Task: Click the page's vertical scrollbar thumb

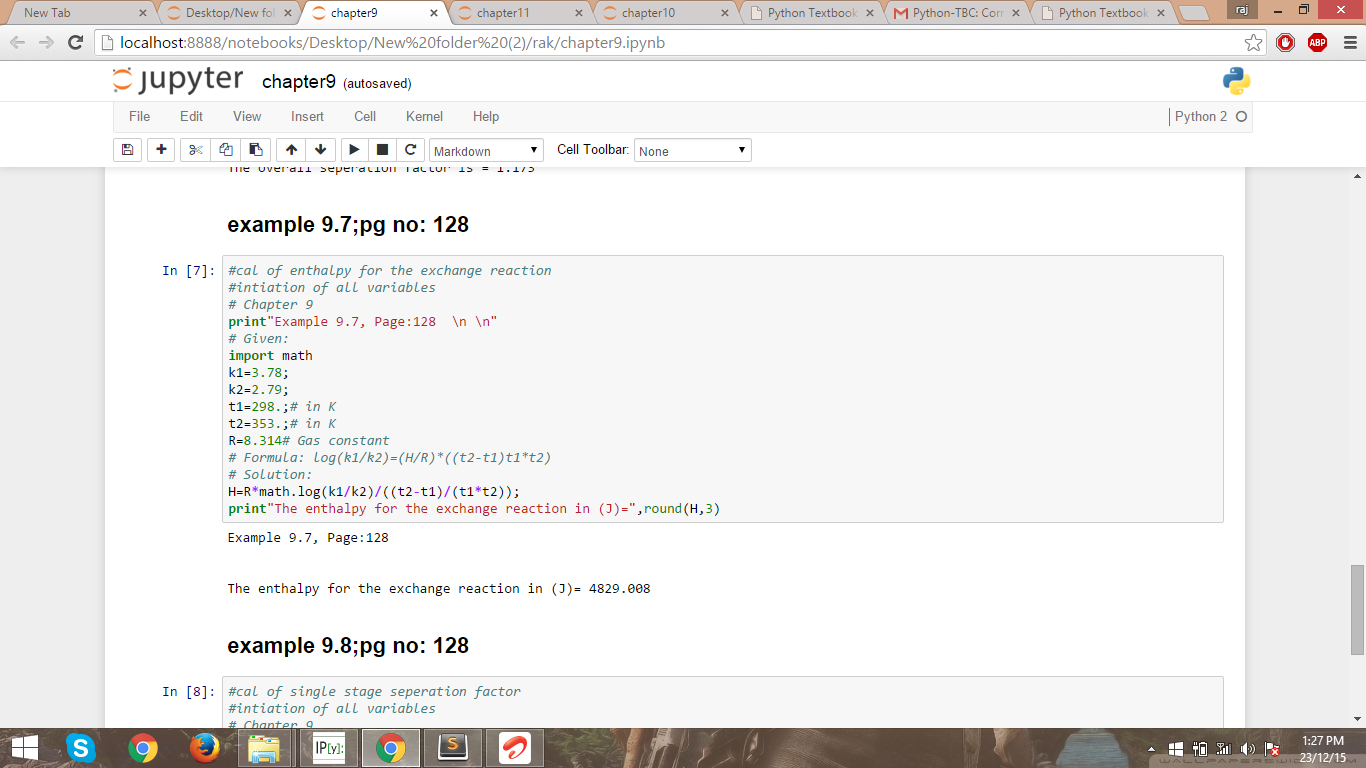Action: (1357, 609)
